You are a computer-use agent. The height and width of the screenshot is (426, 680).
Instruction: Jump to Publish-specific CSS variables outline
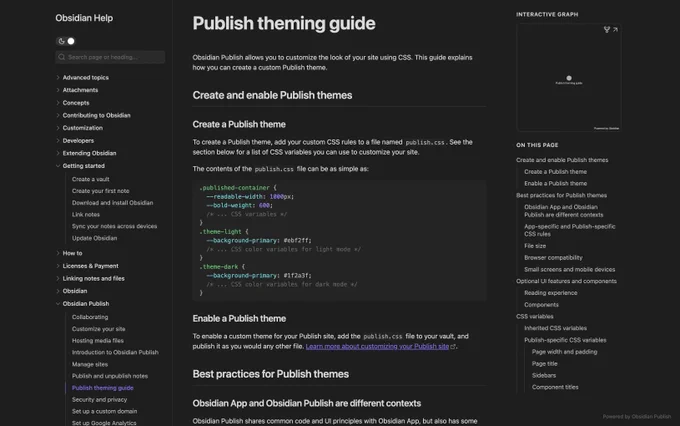click(x=565, y=340)
